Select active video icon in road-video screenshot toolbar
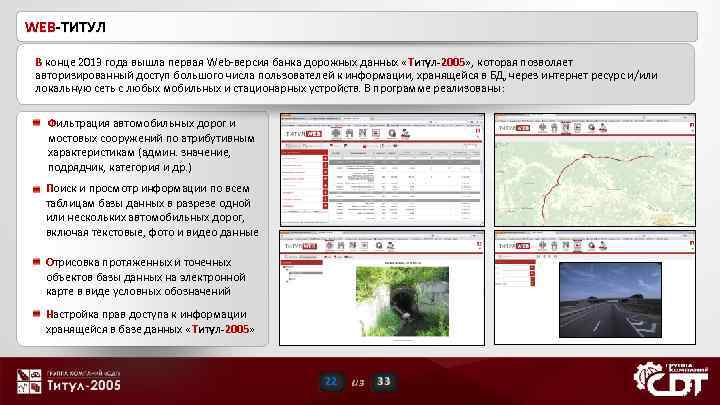This screenshot has height=405, width=720. (577, 246)
